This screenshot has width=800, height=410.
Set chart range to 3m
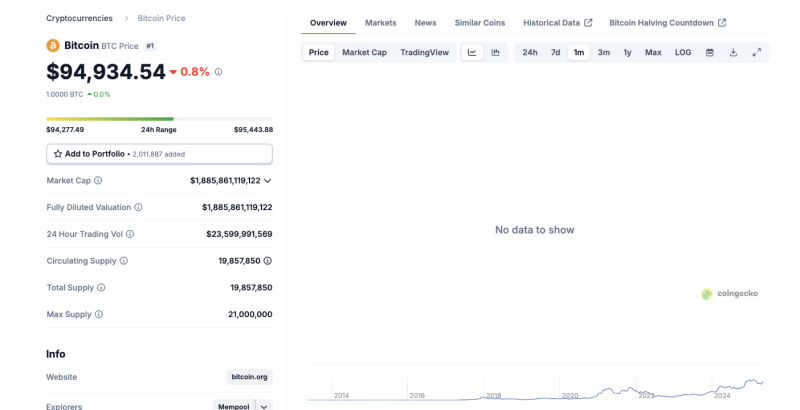pos(604,53)
